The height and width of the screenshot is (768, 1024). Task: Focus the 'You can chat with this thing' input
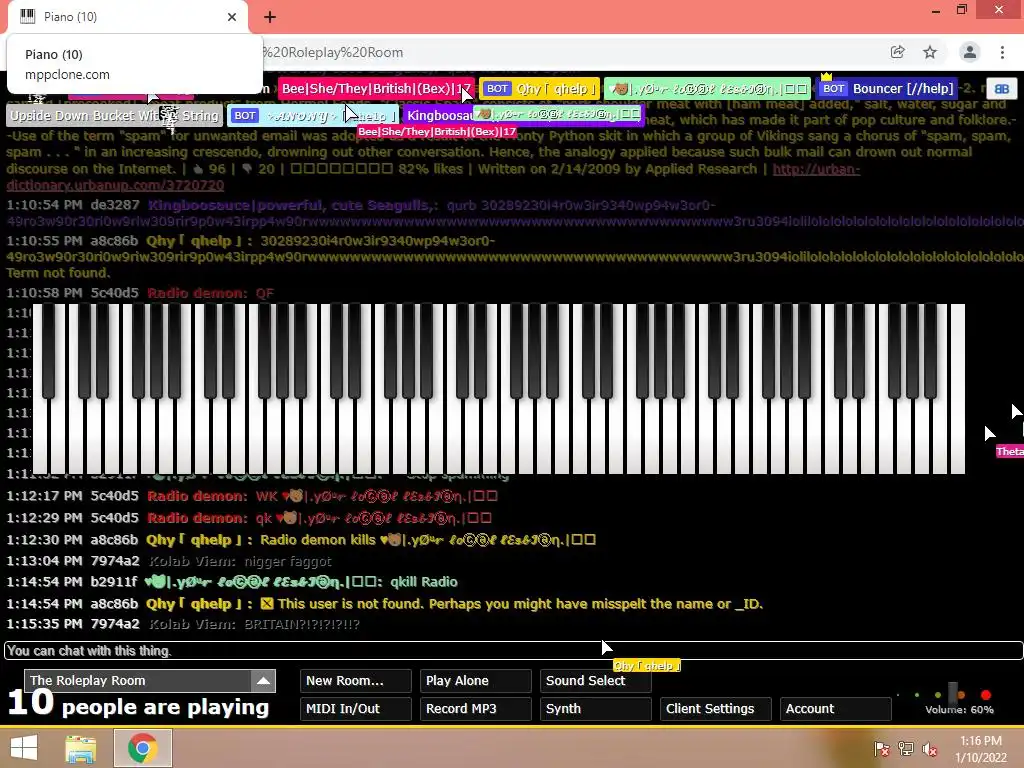point(513,650)
